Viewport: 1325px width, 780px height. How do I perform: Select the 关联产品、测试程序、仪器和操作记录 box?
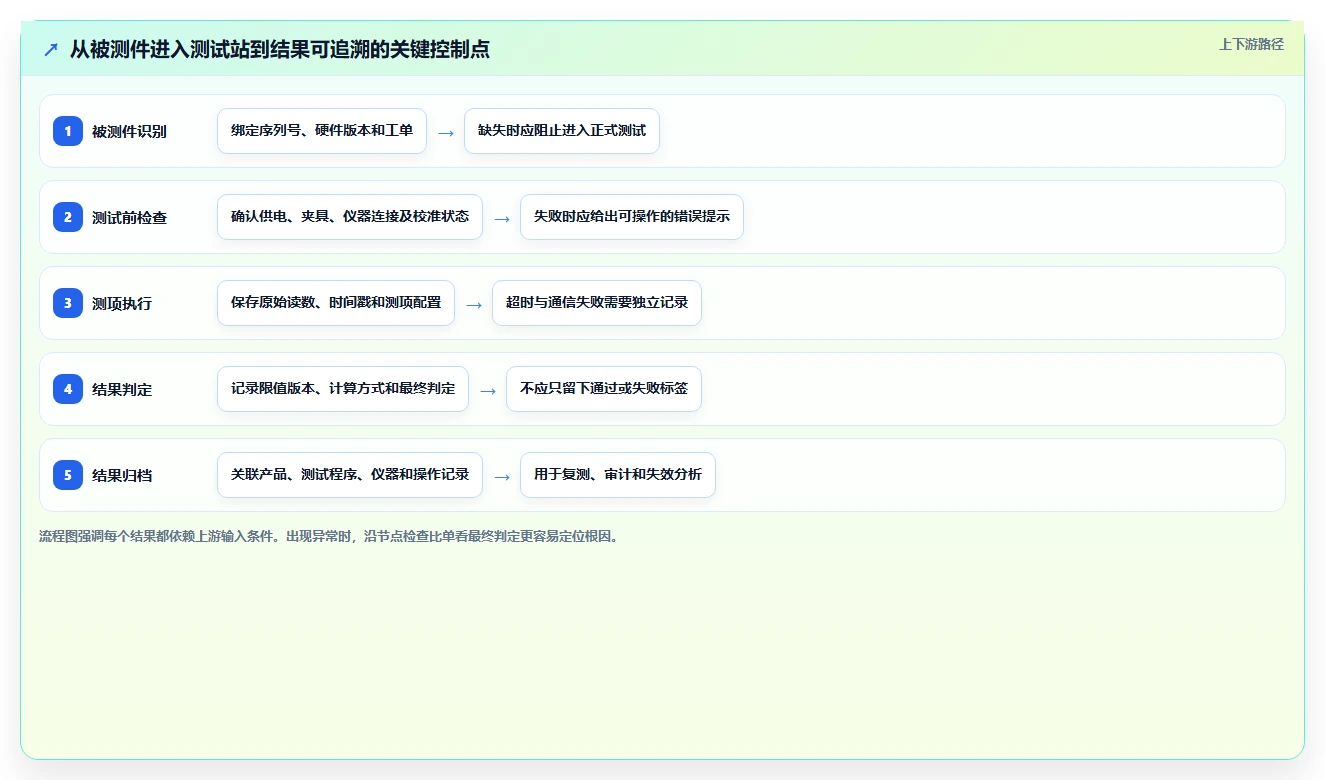coord(350,475)
